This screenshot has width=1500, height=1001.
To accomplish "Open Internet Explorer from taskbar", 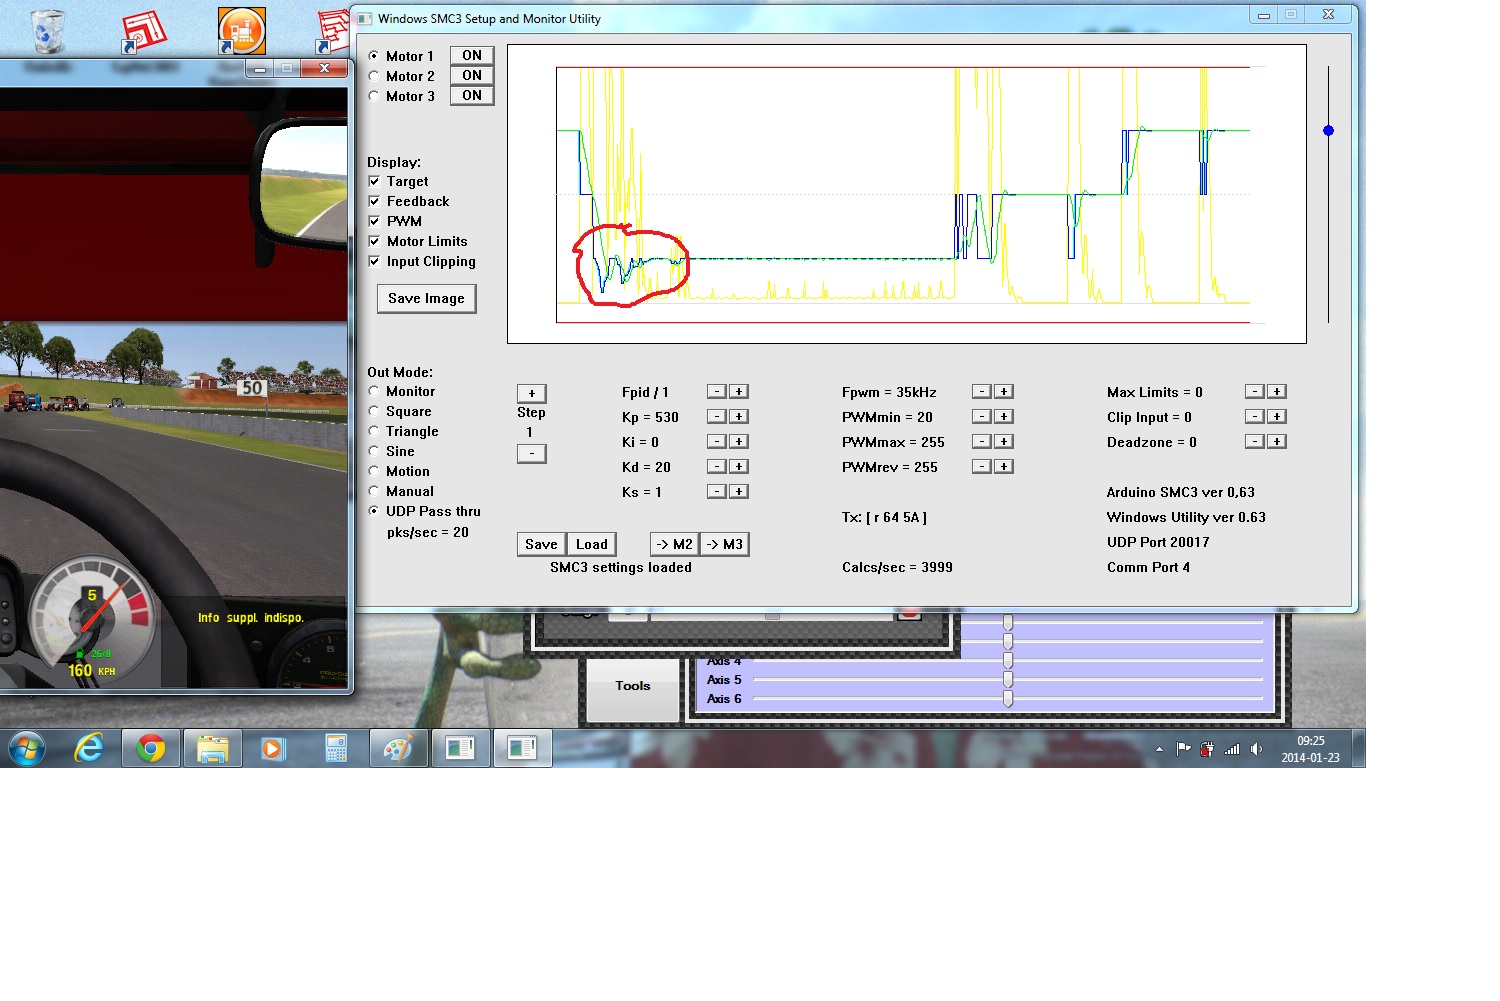I will coord(90,748).
